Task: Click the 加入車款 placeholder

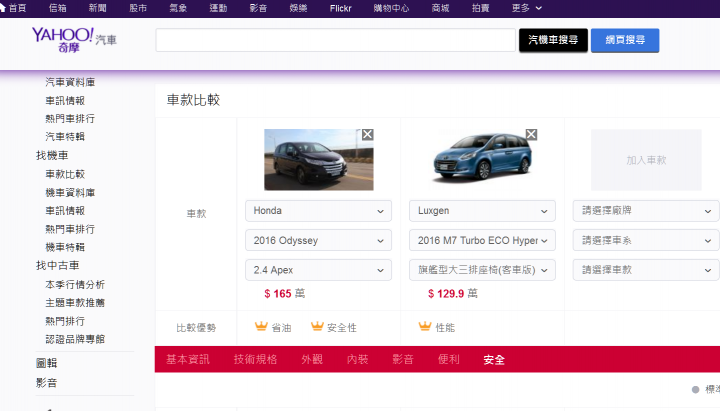Action: [646, 160]
